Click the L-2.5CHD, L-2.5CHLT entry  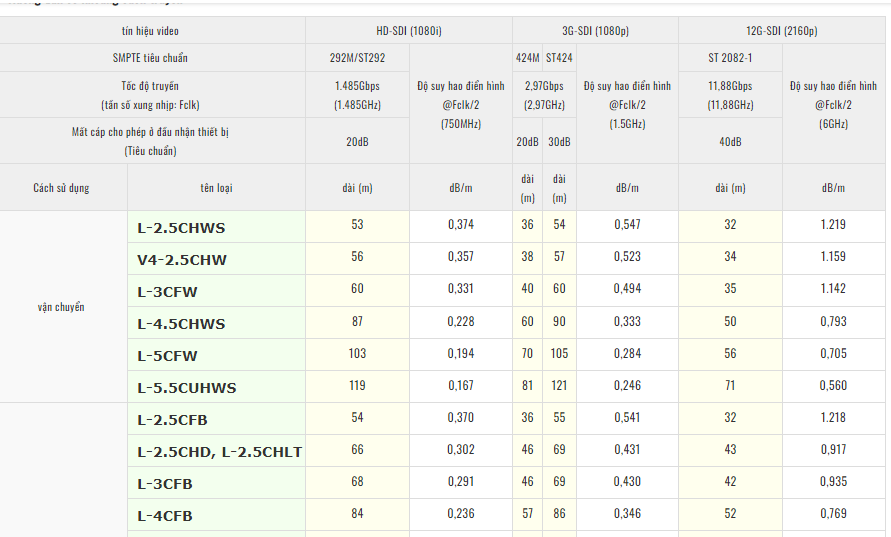219,452
